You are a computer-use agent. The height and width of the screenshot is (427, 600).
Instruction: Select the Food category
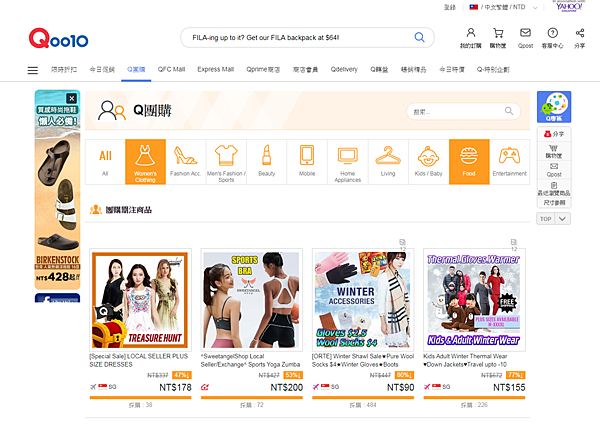pos(469,162)
